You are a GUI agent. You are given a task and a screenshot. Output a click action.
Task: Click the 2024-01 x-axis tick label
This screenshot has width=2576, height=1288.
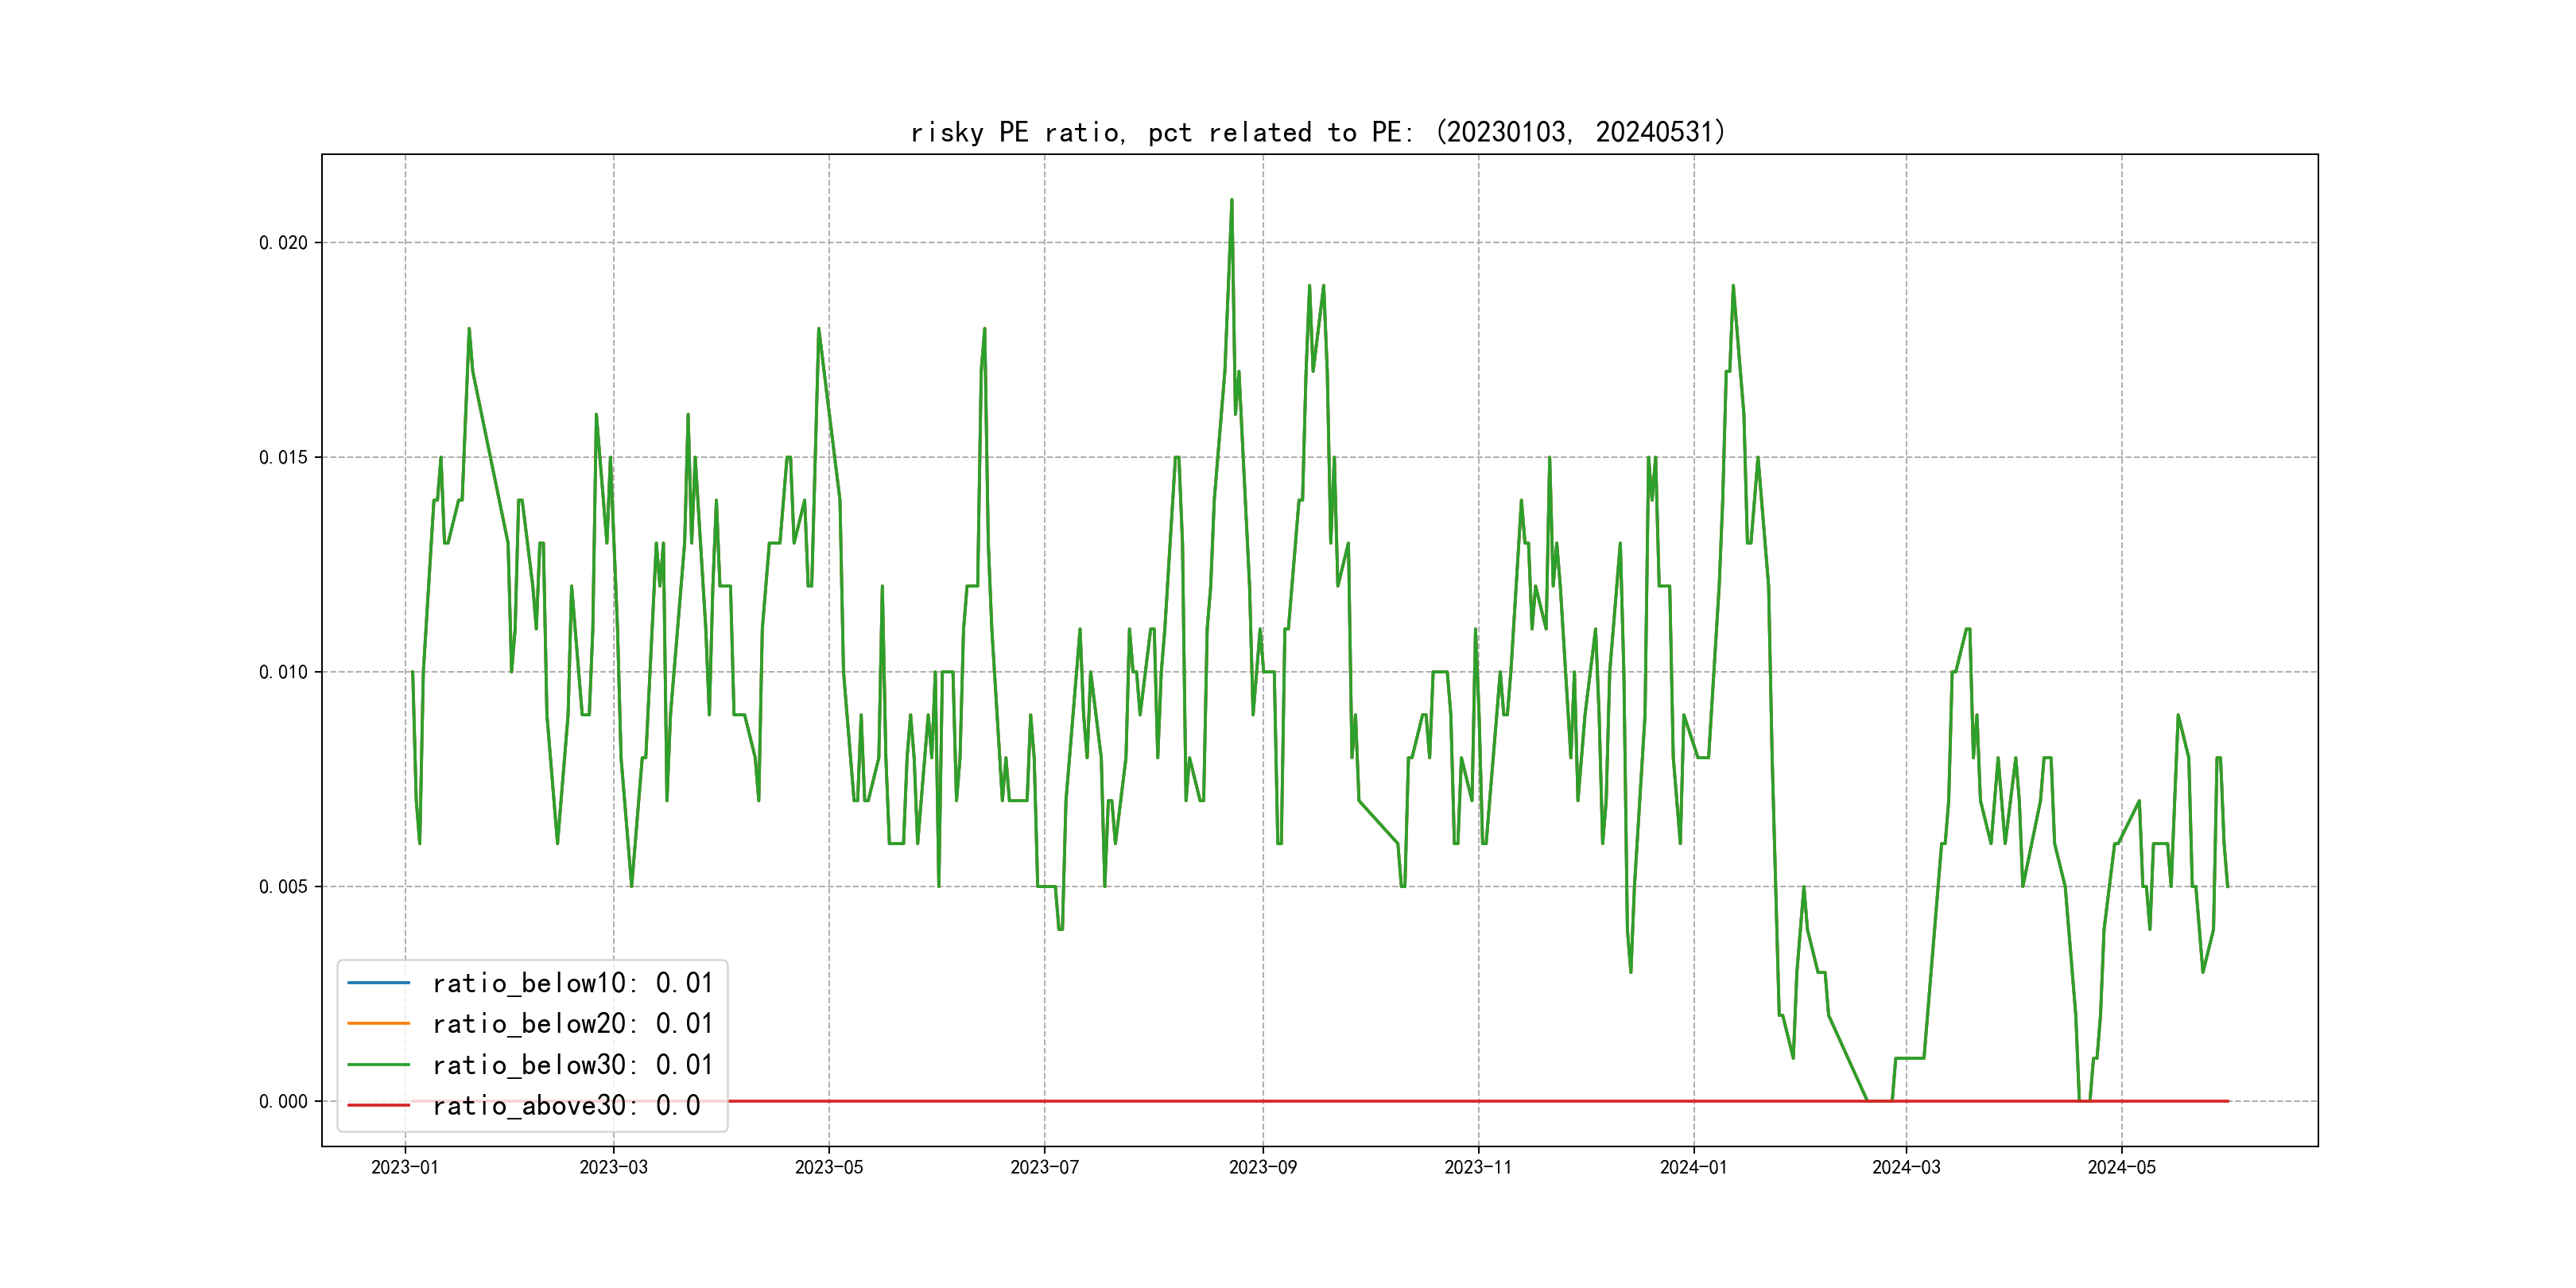tap(1693, 1167)
